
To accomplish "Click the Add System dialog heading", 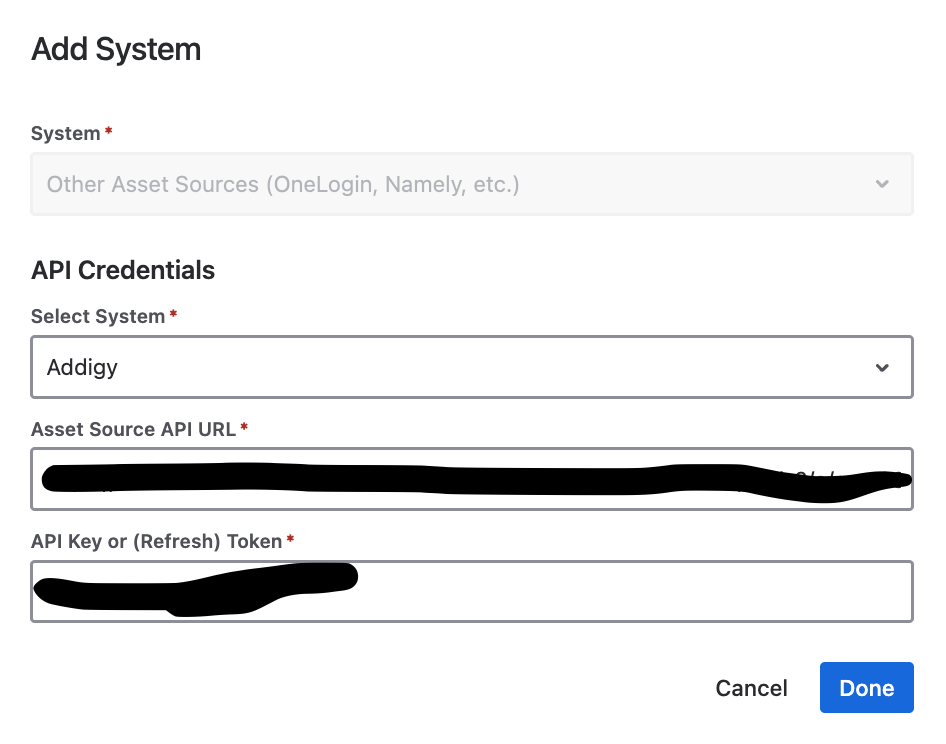I will 116,49.
